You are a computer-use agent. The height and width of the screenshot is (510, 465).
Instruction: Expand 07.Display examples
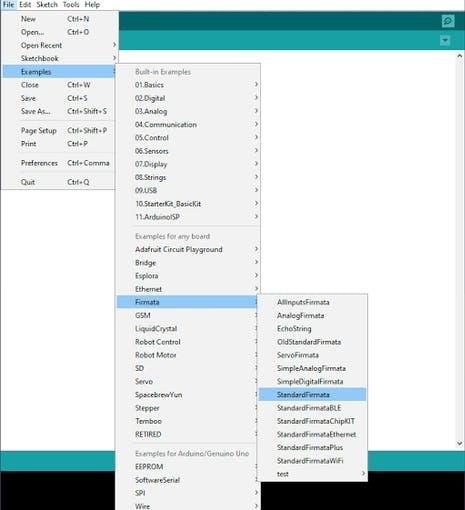pos(188,164)
